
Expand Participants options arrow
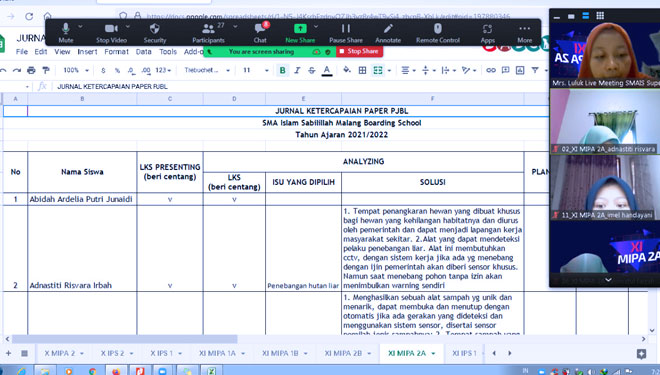tap(235, 27)
